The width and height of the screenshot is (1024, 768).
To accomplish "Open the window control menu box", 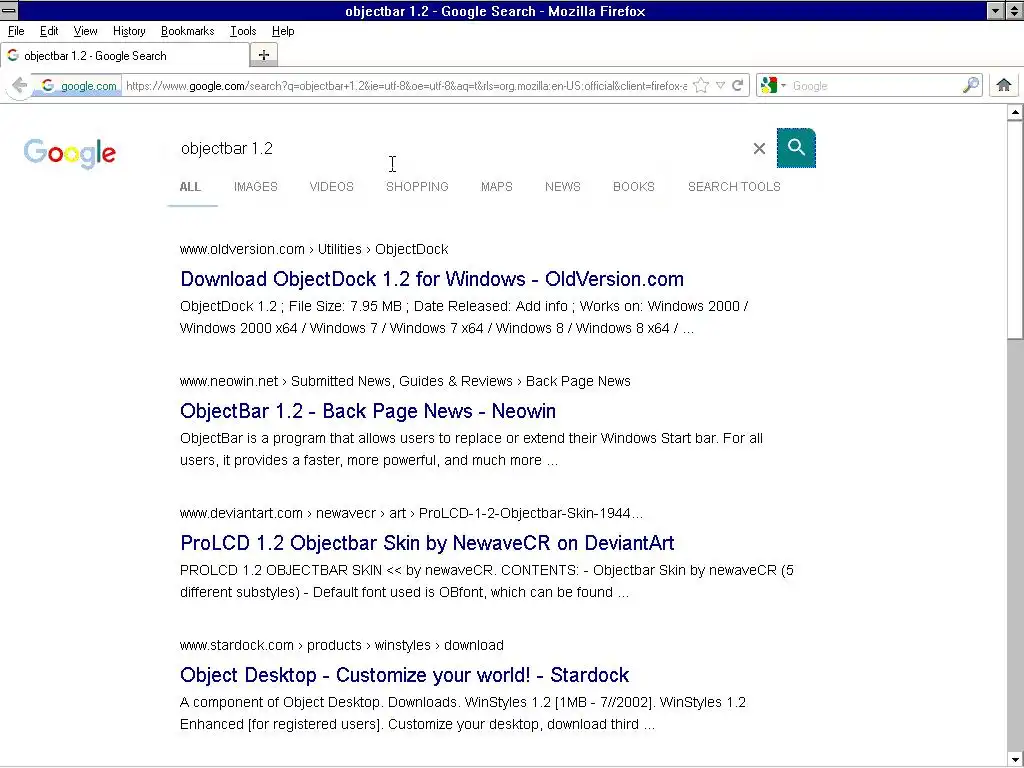I will coord(9,10).
